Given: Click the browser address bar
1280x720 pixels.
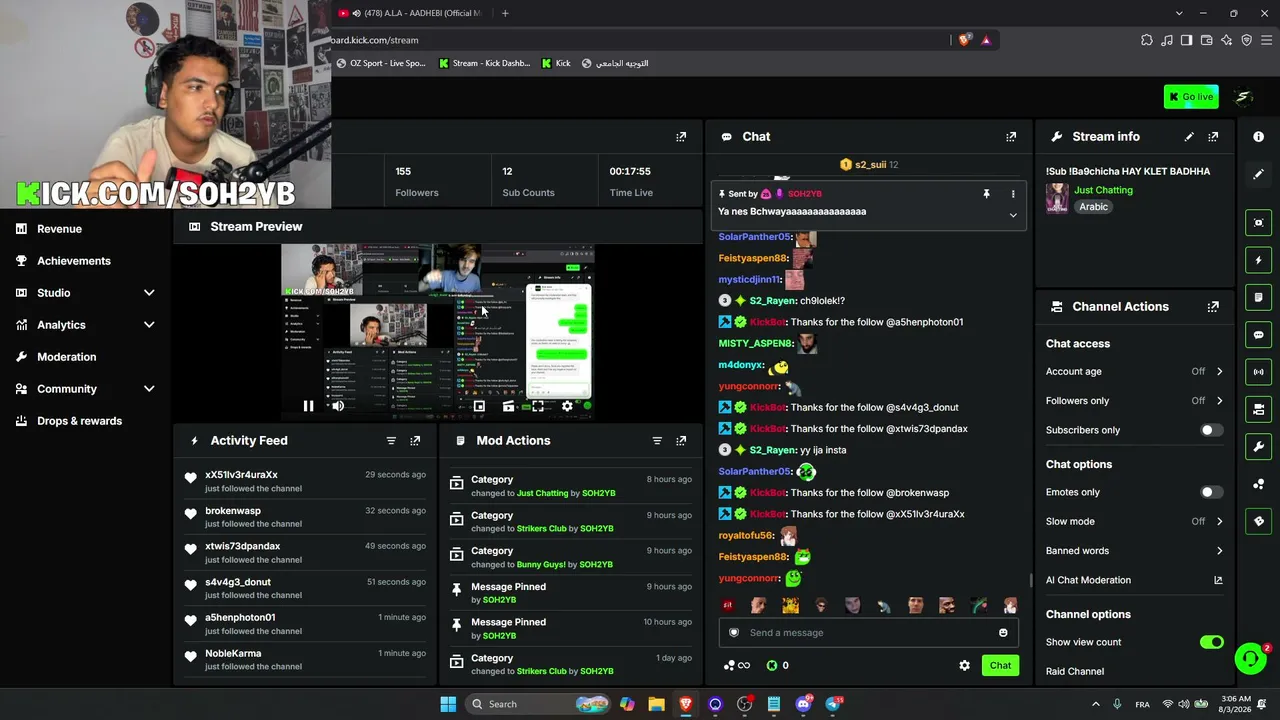Looking at the screenshot, I should pyautogui.click(x=640, y=40).
